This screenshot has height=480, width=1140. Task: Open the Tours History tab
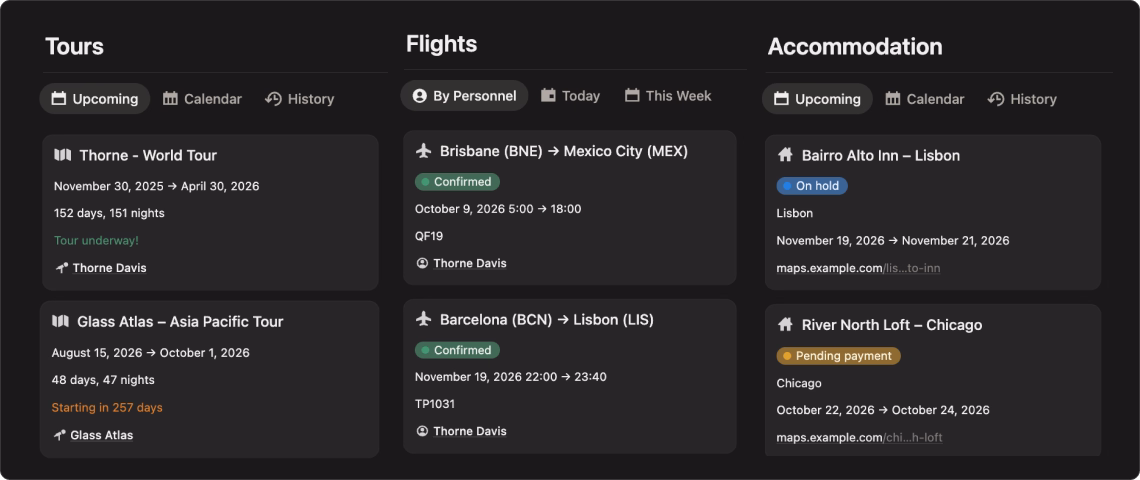pyautogui.click(x=300, y=99)
